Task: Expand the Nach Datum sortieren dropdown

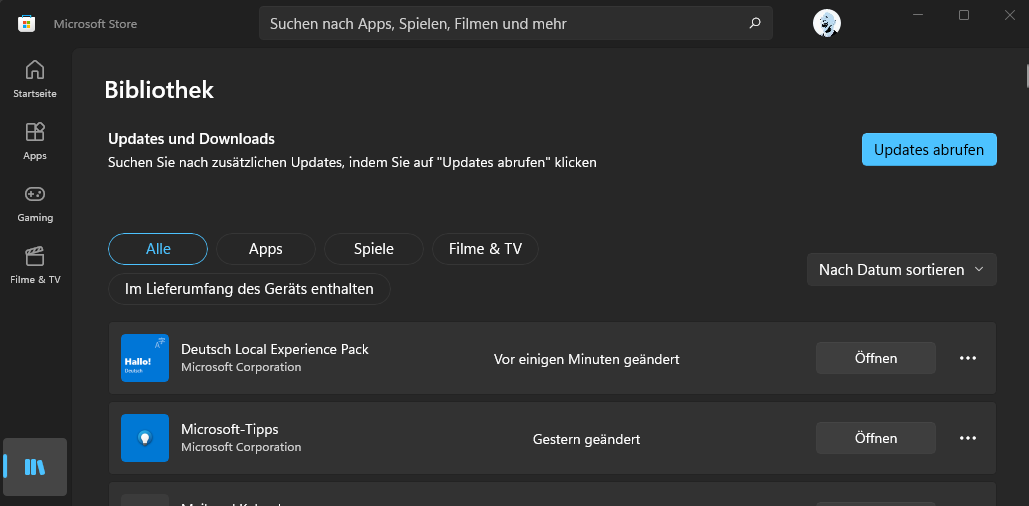Action: point(902,270)
